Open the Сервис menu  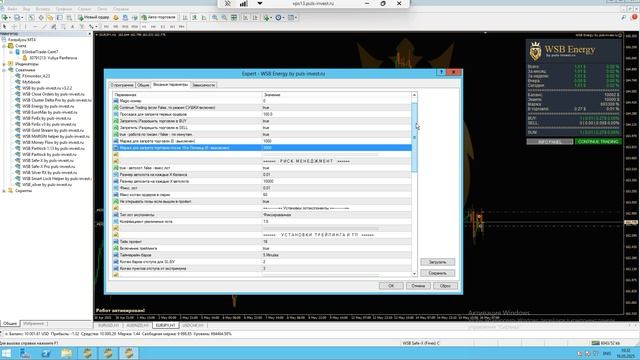[84, 9]
